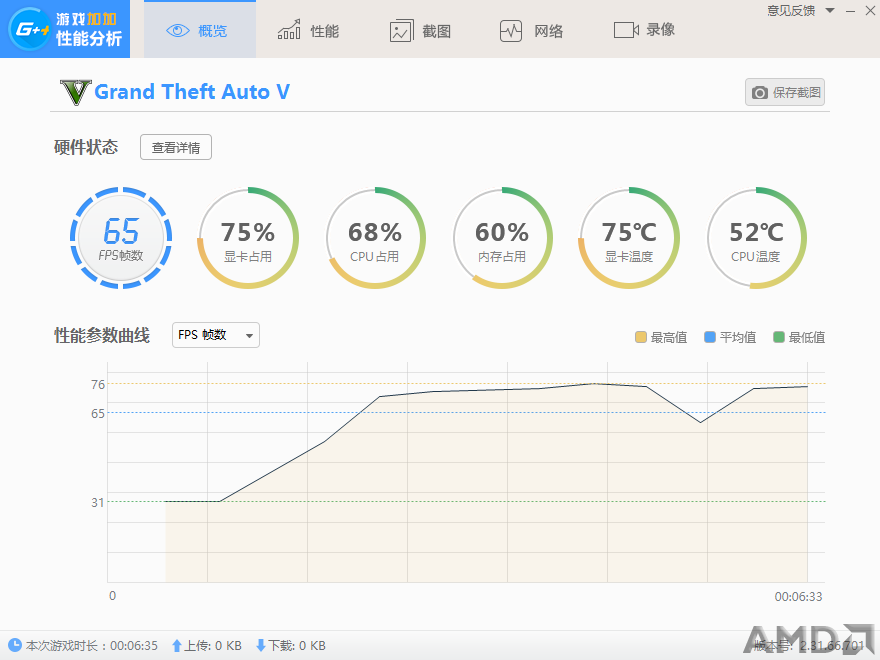The width and height of the screenshot is (880, 660).
Task: Expand the dropdown arrow beside 意见反馈
Action: pyautogui.click(x=830, y=11)
